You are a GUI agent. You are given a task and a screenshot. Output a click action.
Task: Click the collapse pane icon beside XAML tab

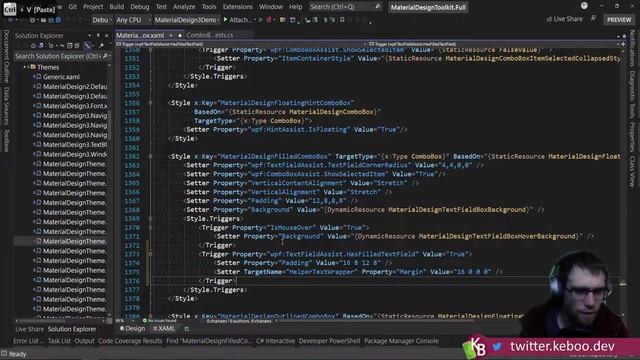(187, 329)
